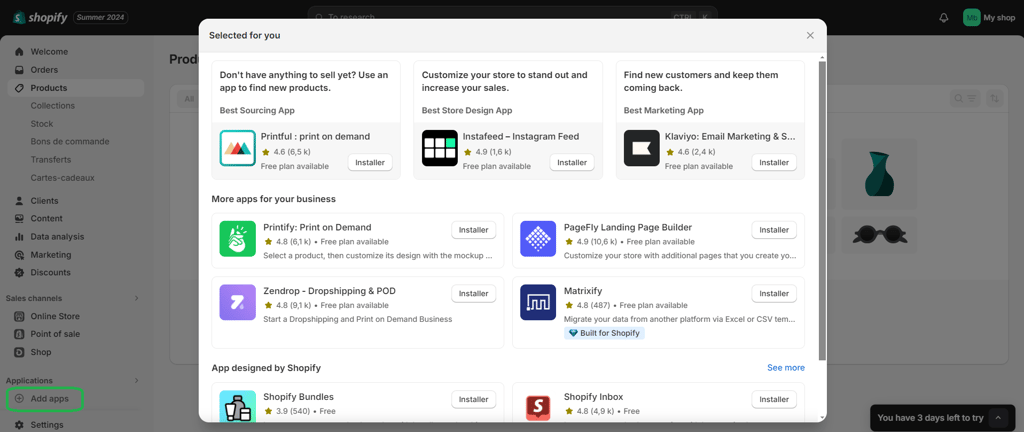1024x432 pixels.
Task: Click the Best Marketing App label
Action: (x=664, y=111)
